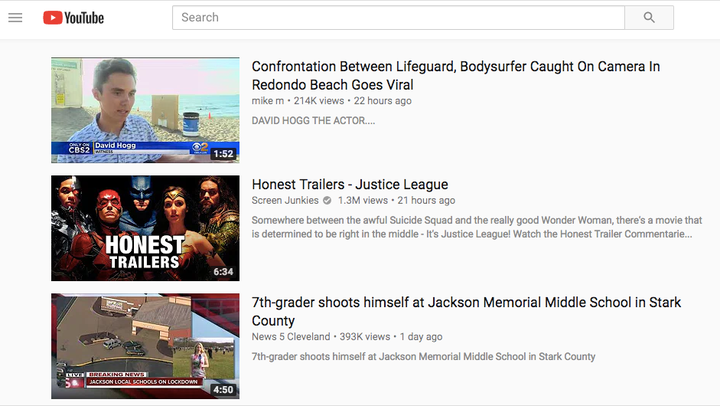Viewport: 720px width, 406px height.
Task: Open title '7th-grader shoots himself at Jackson Memorial'
Action: [466, 311]
